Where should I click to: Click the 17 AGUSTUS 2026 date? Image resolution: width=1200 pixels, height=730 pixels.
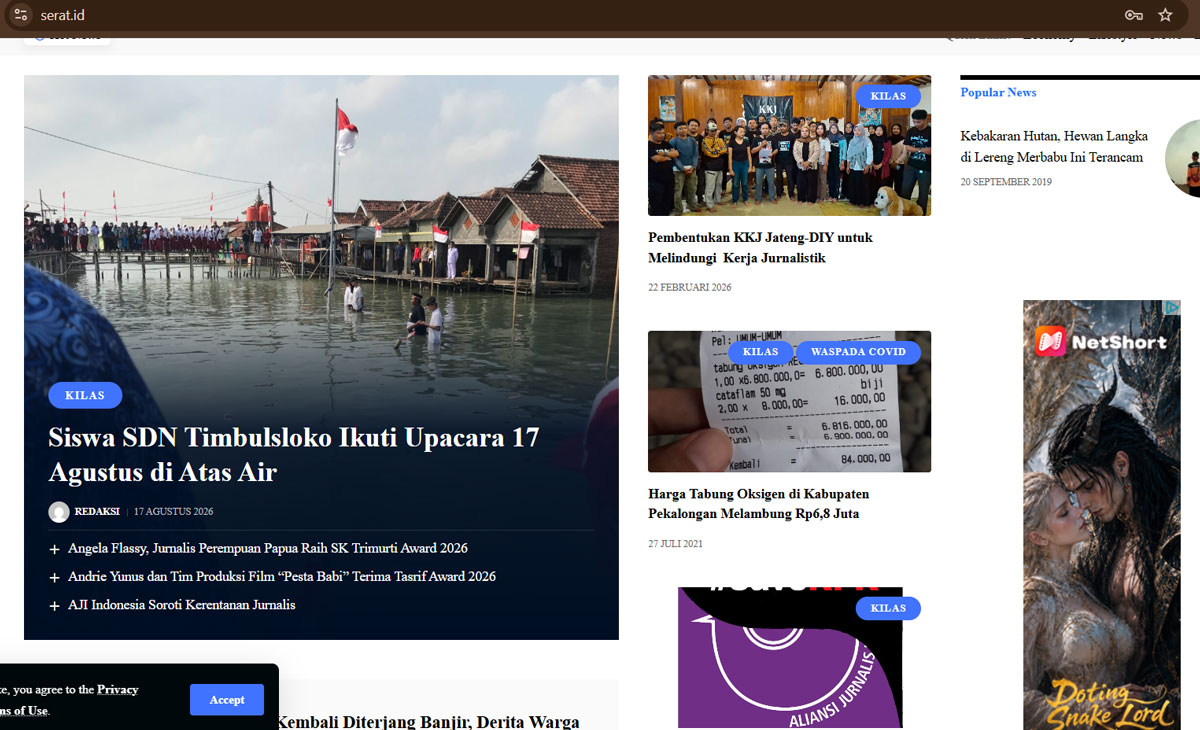(x=174, y=512)
